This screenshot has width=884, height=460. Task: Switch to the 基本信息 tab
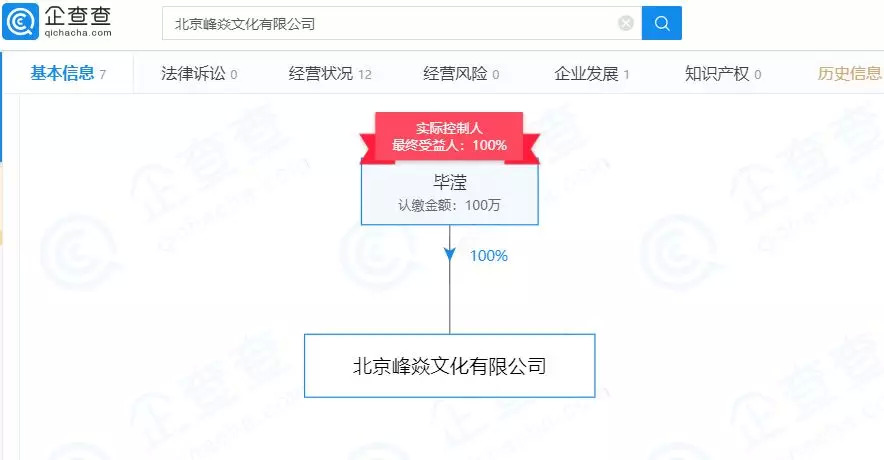(62, 73)
